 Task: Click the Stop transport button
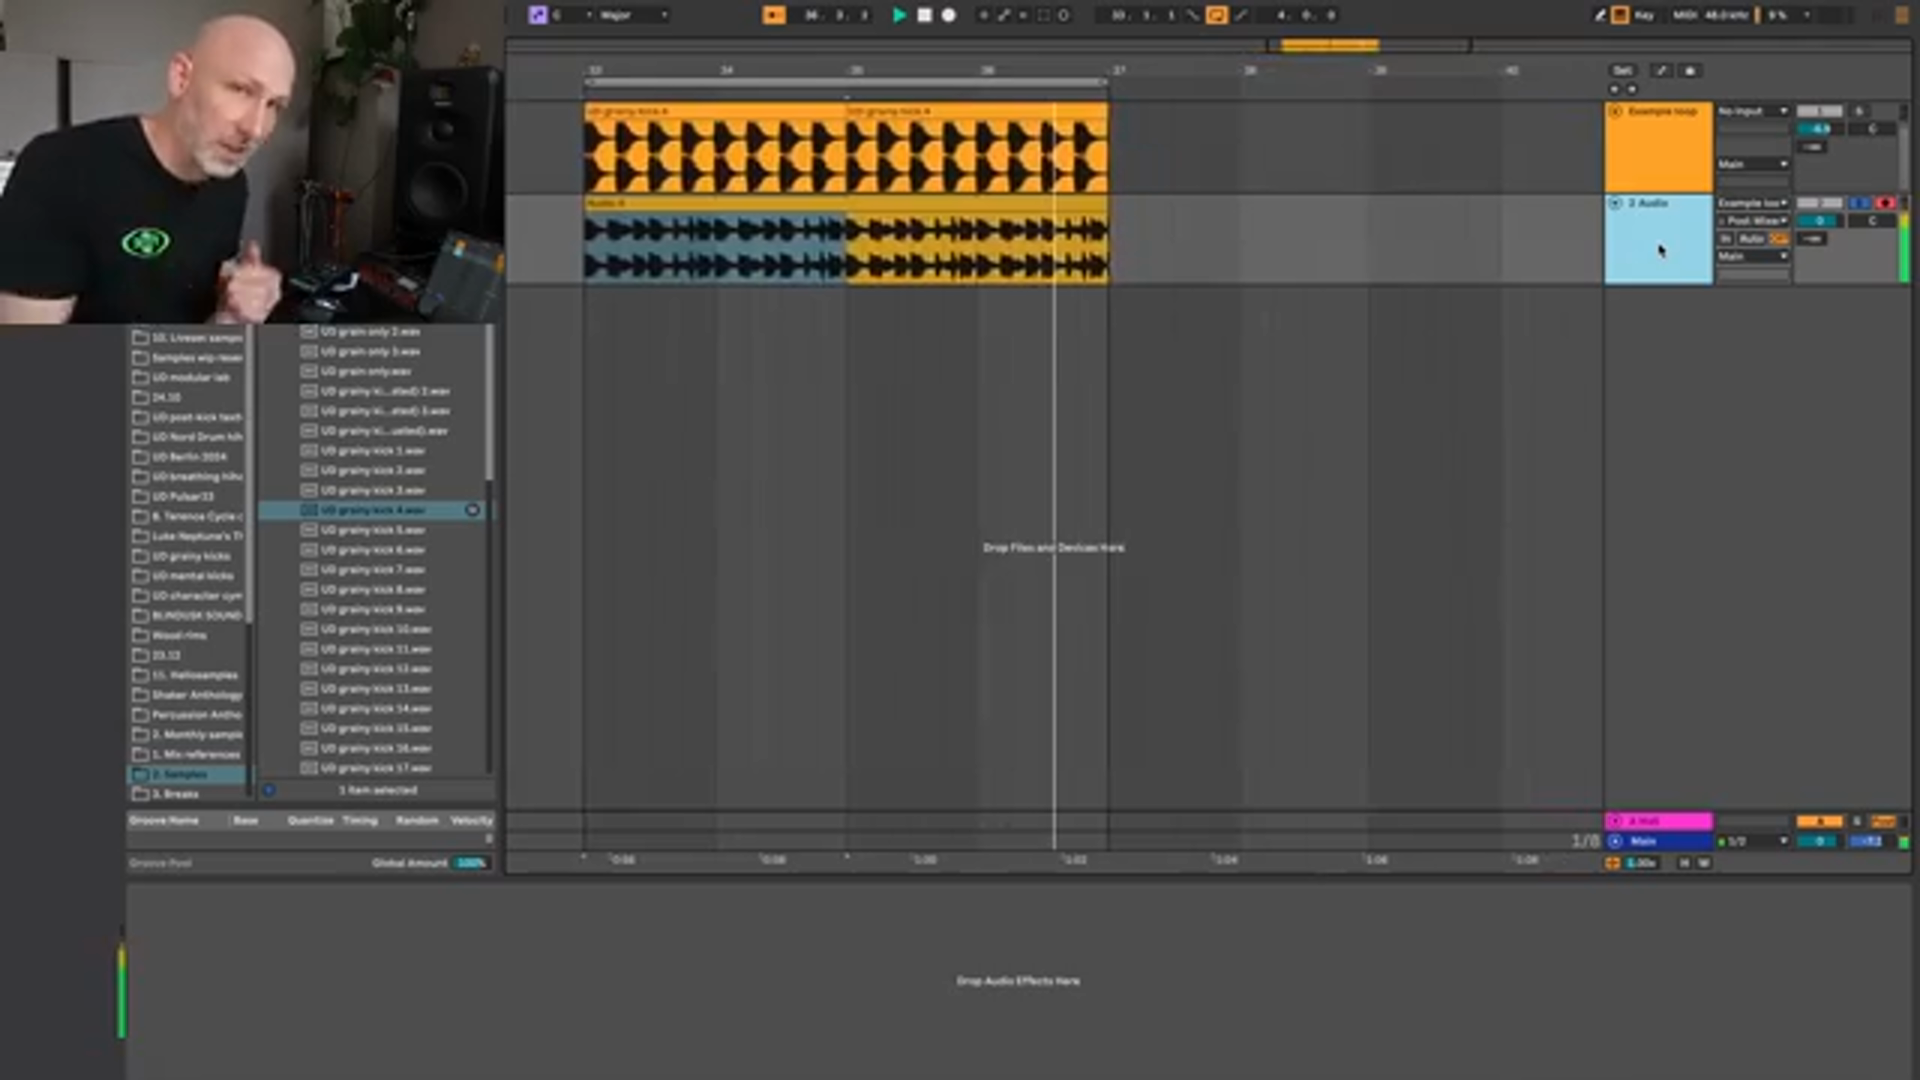(924, 15)
